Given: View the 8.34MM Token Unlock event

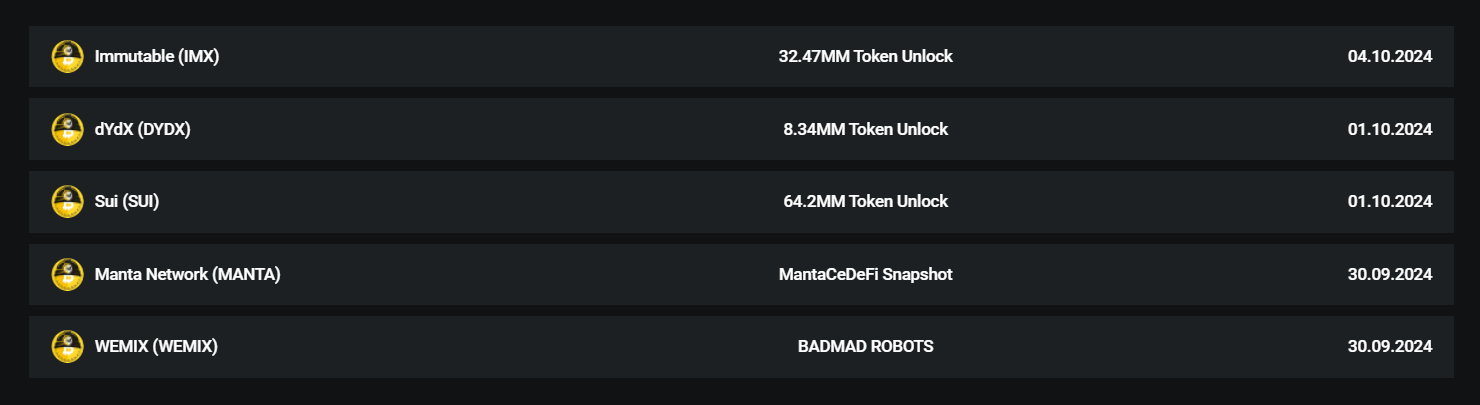Looking at the screenshot, I should [x=865, y=129].
